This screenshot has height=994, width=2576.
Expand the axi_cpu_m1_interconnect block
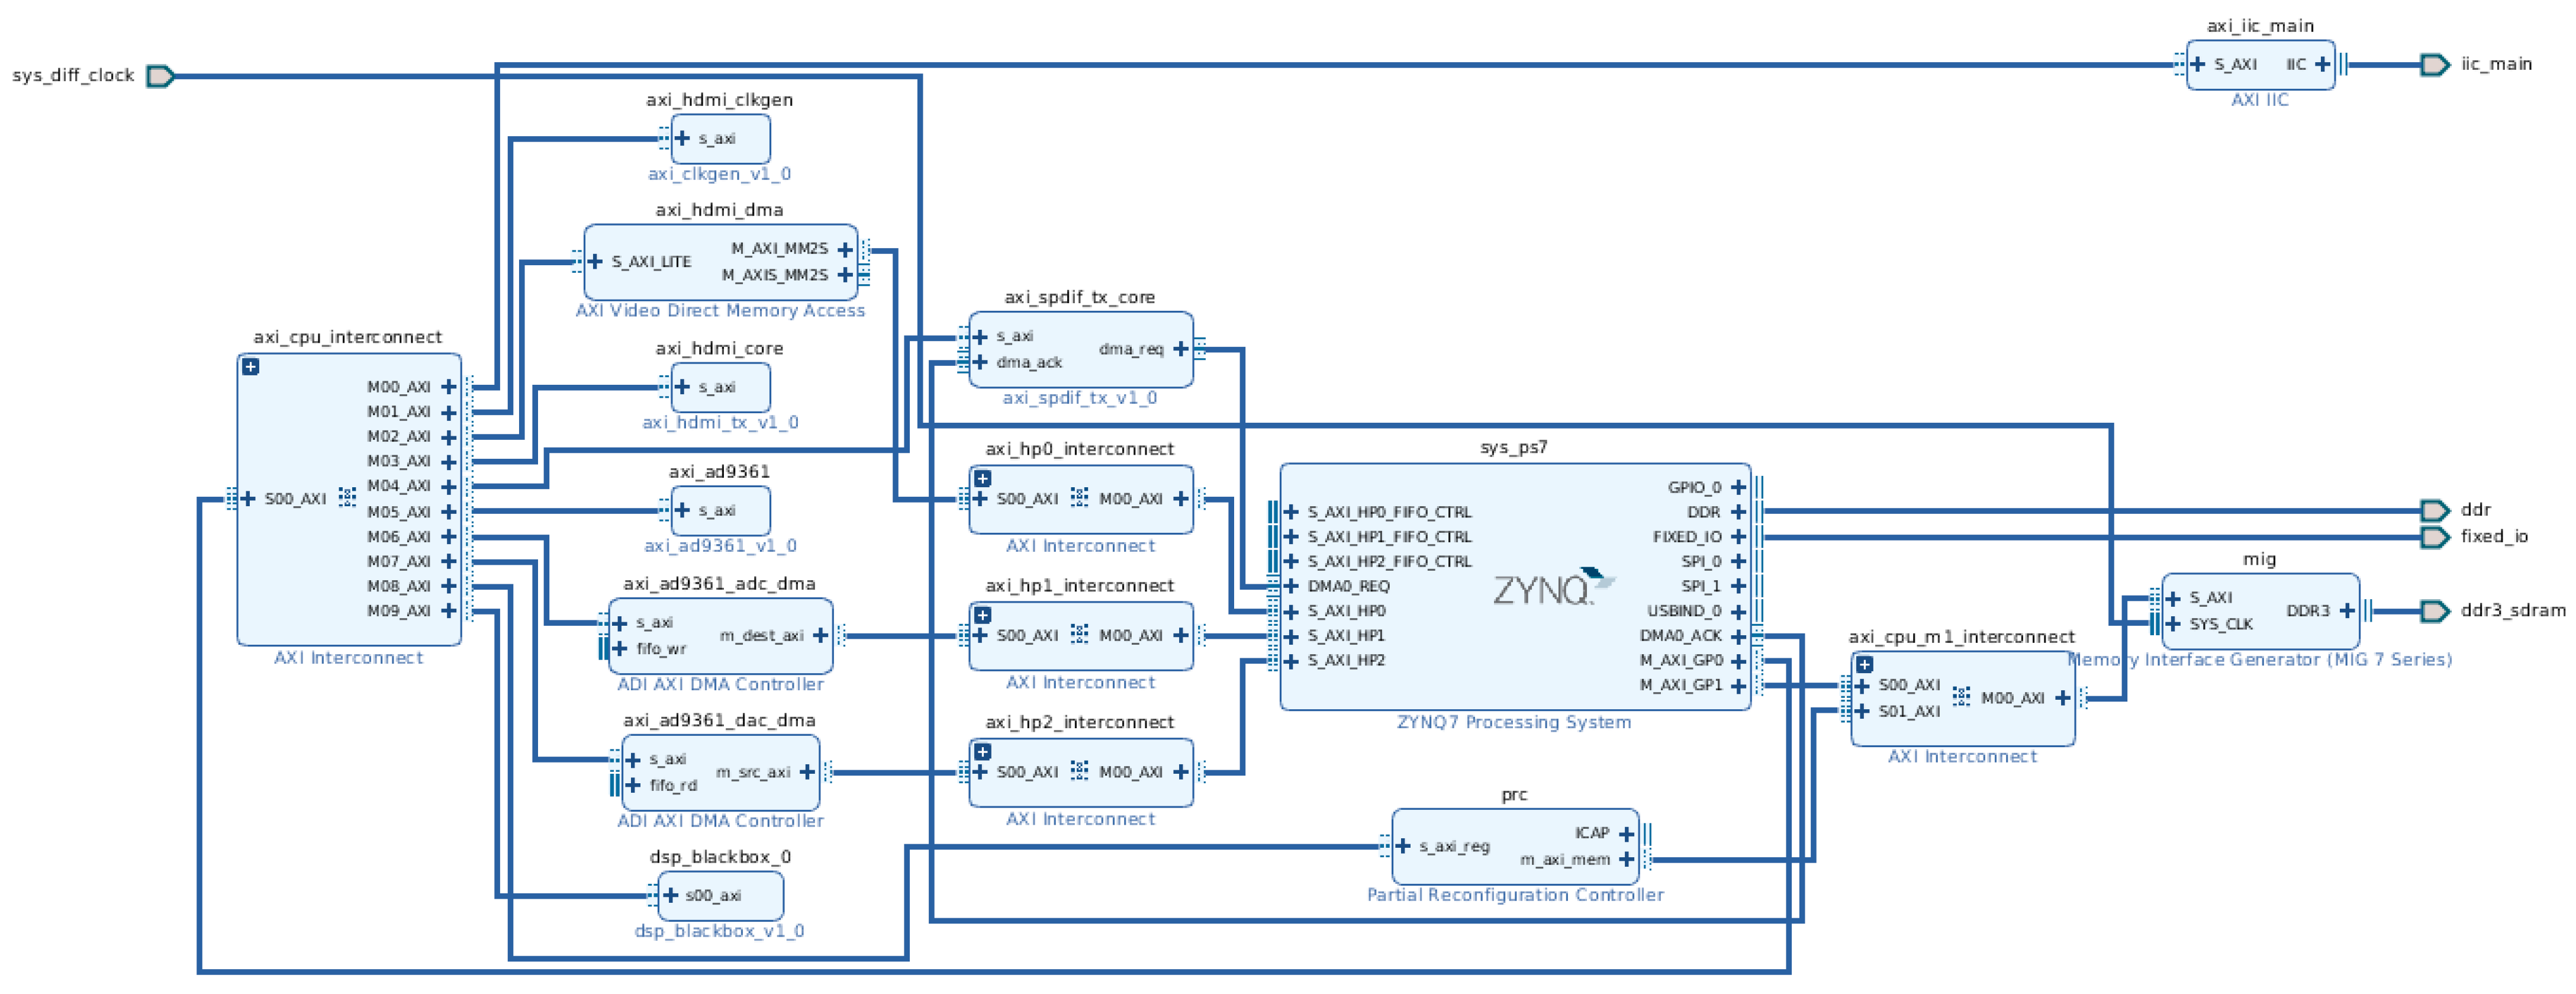click(1864, 664)
